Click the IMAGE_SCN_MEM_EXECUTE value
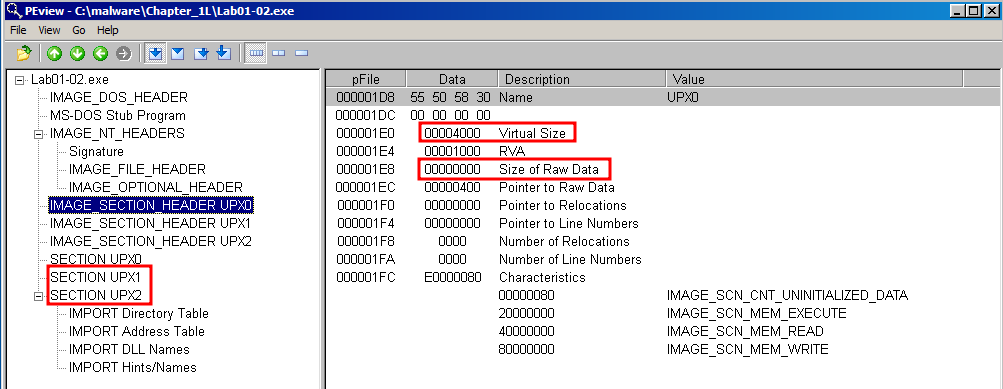The width and height of the screenshot is (1003, 389). [x=757, y=313]
